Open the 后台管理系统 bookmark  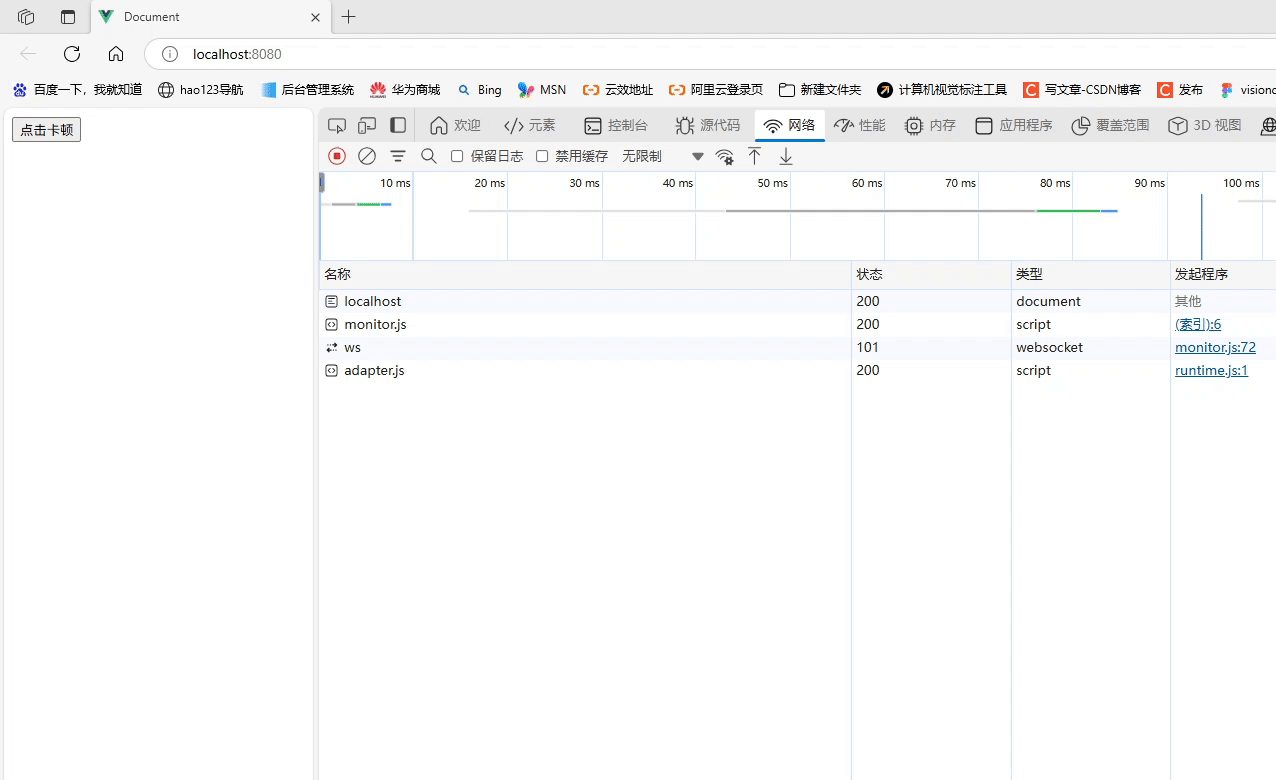coord(308,90)
